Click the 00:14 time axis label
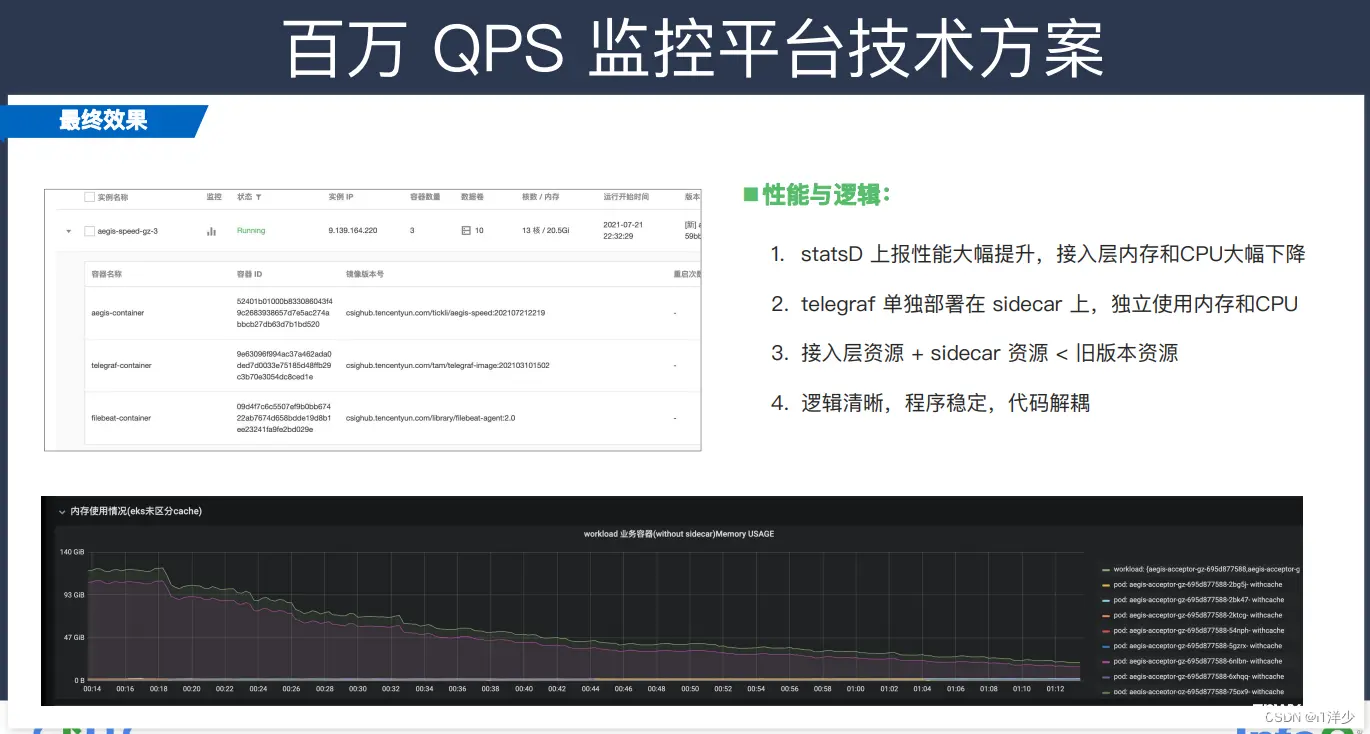 [92, 689]
